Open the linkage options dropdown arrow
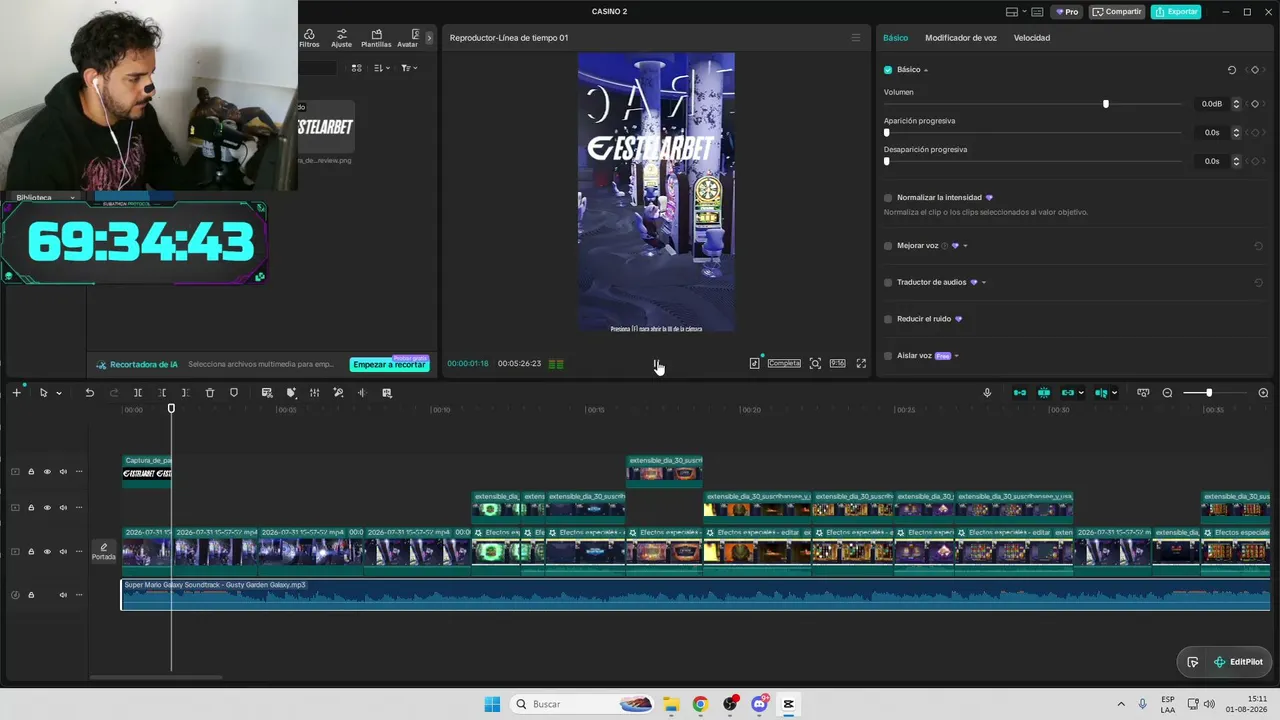 coord(1081,393)
